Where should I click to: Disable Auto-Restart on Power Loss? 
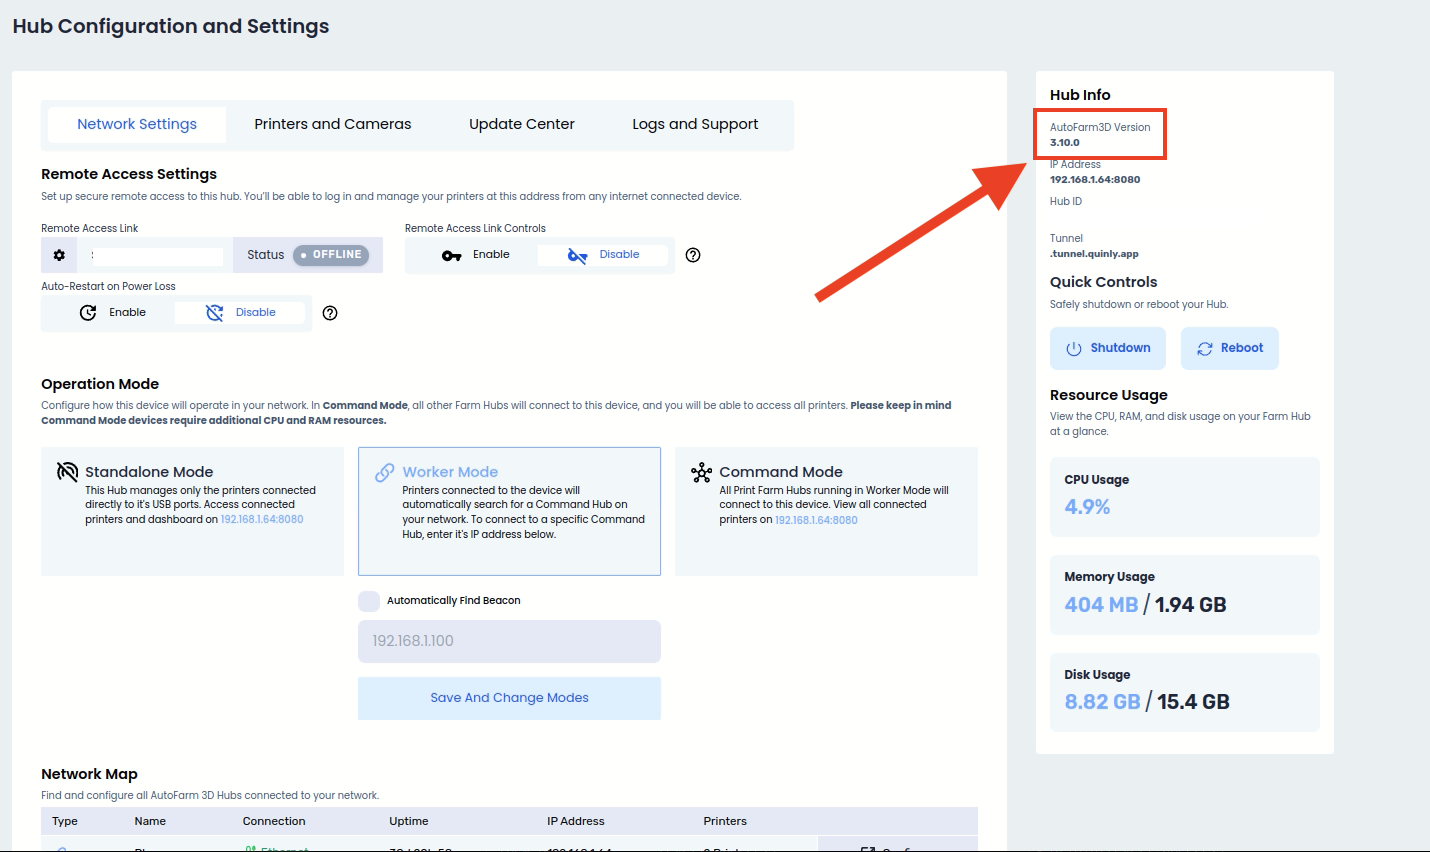[240, 313]
